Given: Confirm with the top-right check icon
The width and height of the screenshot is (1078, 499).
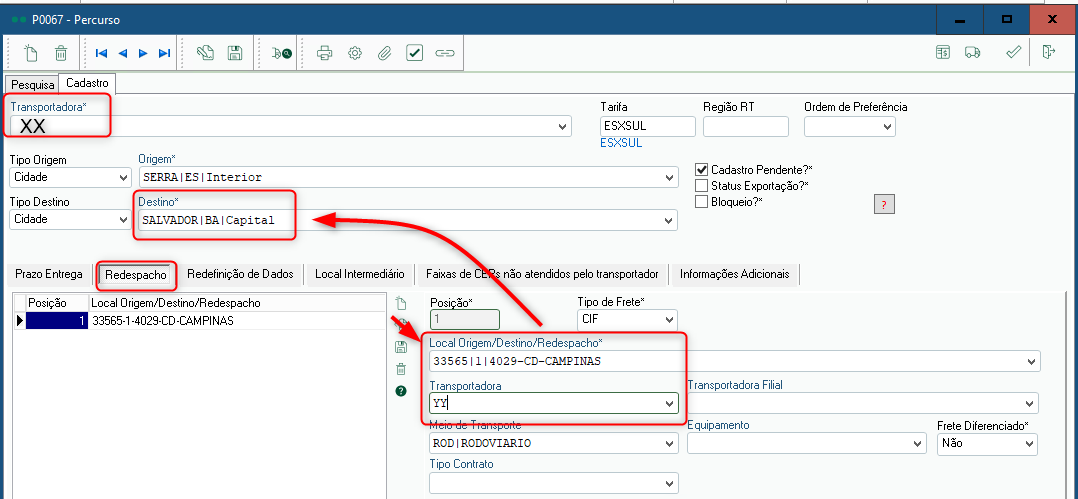Looking at the screenshot, I should [x=1013, y=53].
